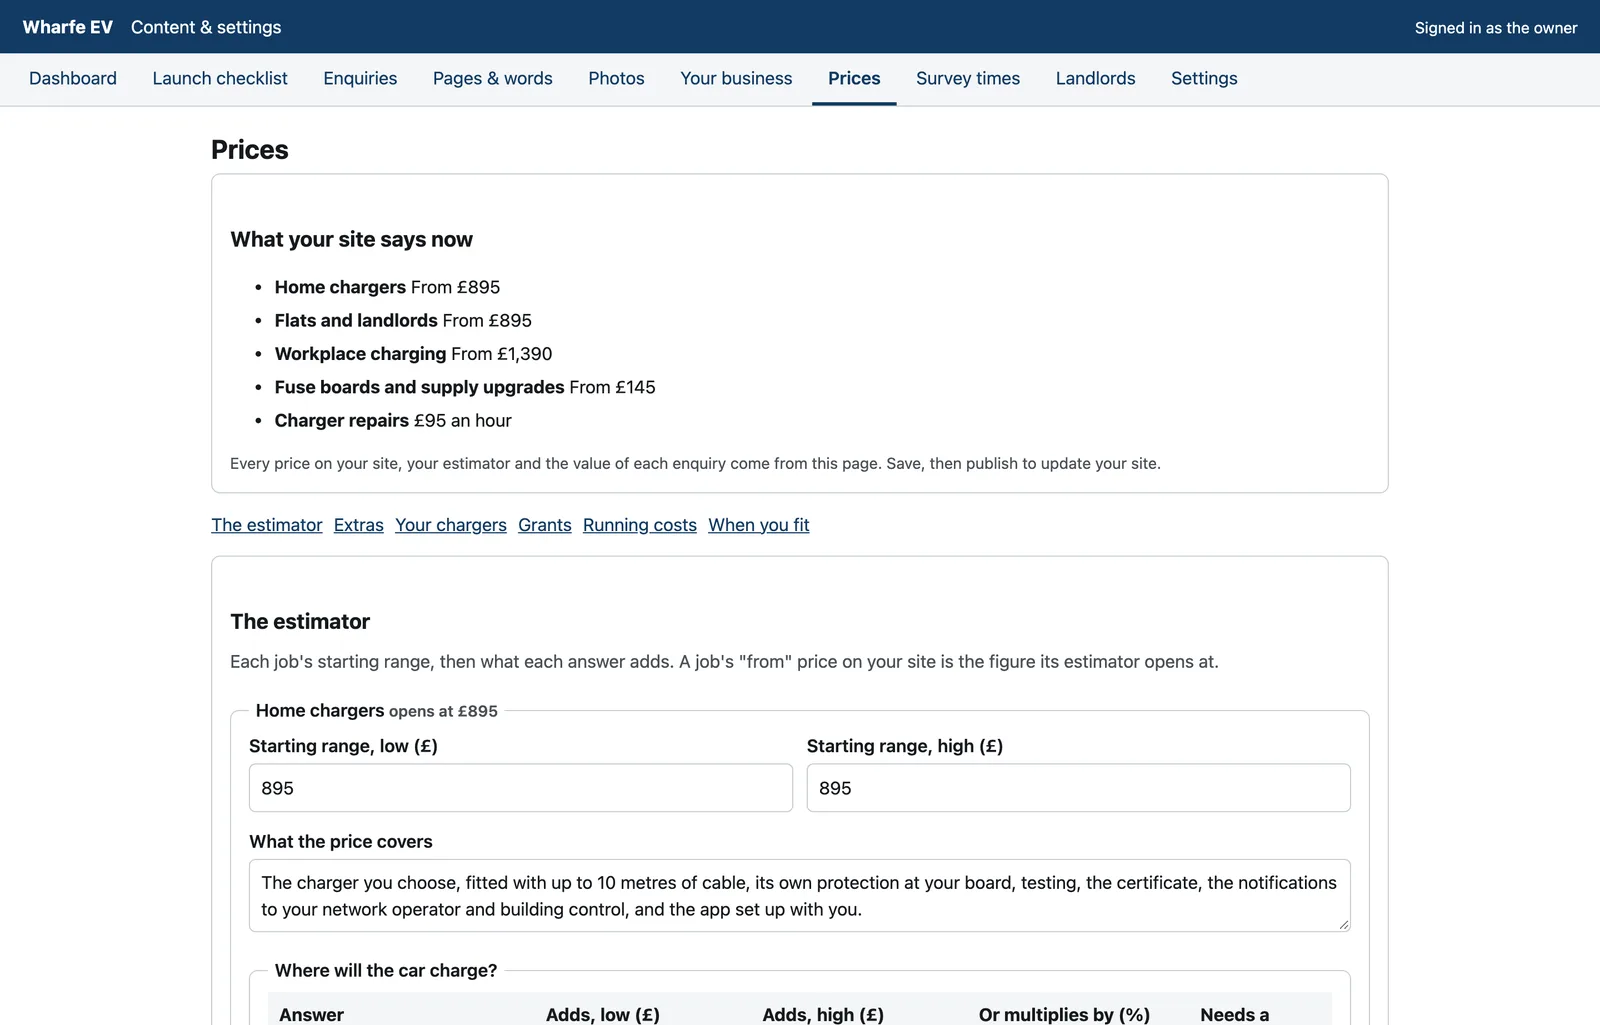Click the Wharfe EV brand name
The image size is (1600, 1025).
click(x=68, y=27)
